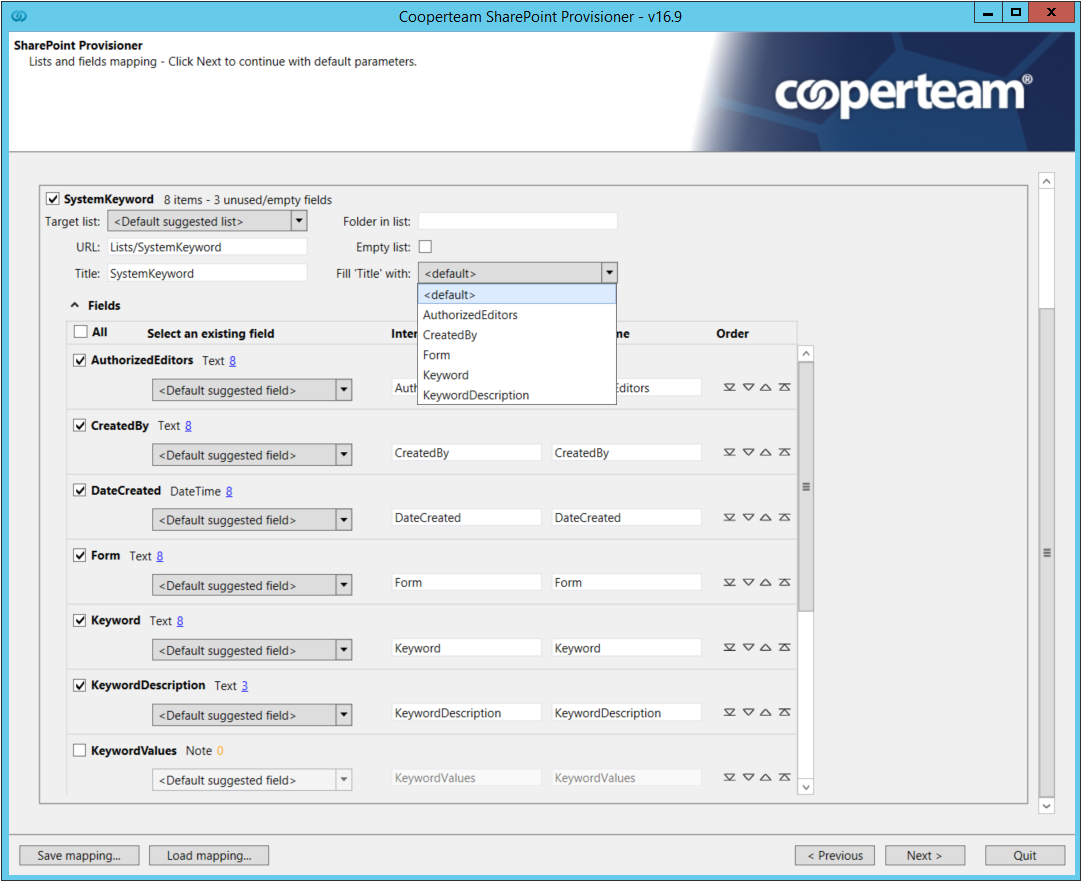Image resolution: width=1082 pixels, height=882 pixels.
Task: Click inside the Folder in list input field
Action: click(x=517, y=220)
